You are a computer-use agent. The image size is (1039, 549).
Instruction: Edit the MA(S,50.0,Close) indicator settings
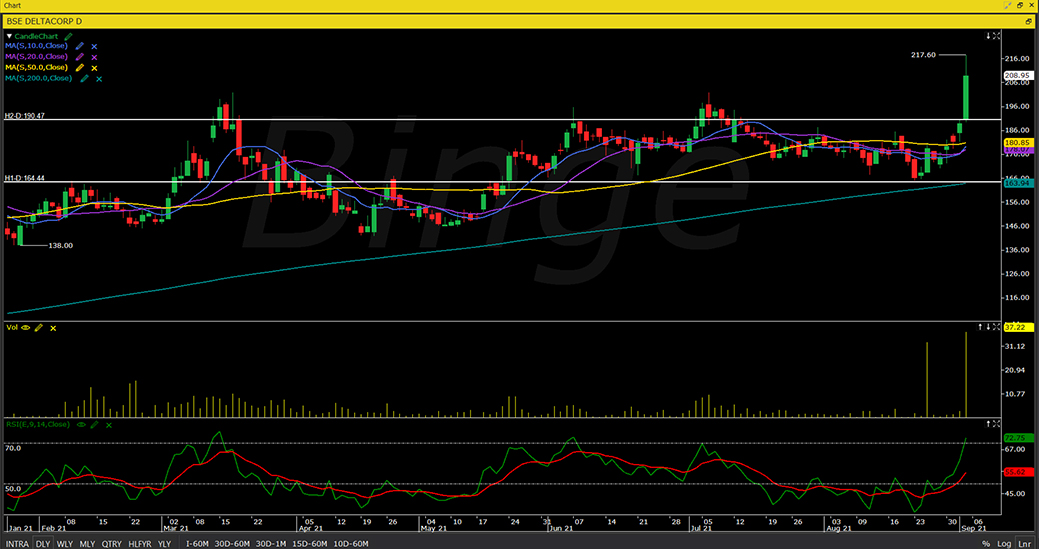[x=80, y=68]
